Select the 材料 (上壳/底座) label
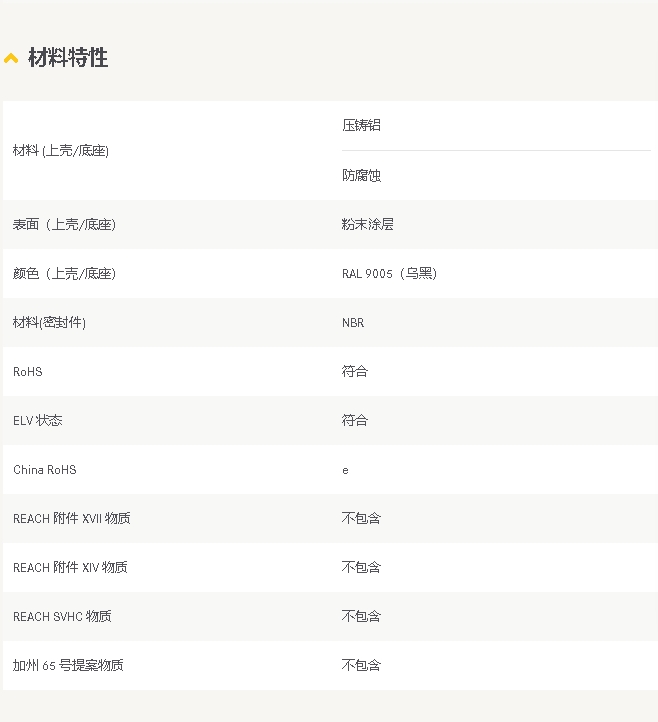Image resolution: width=658 pixels, height=722 pixels. pyautogui.click(x=61, y=151)
